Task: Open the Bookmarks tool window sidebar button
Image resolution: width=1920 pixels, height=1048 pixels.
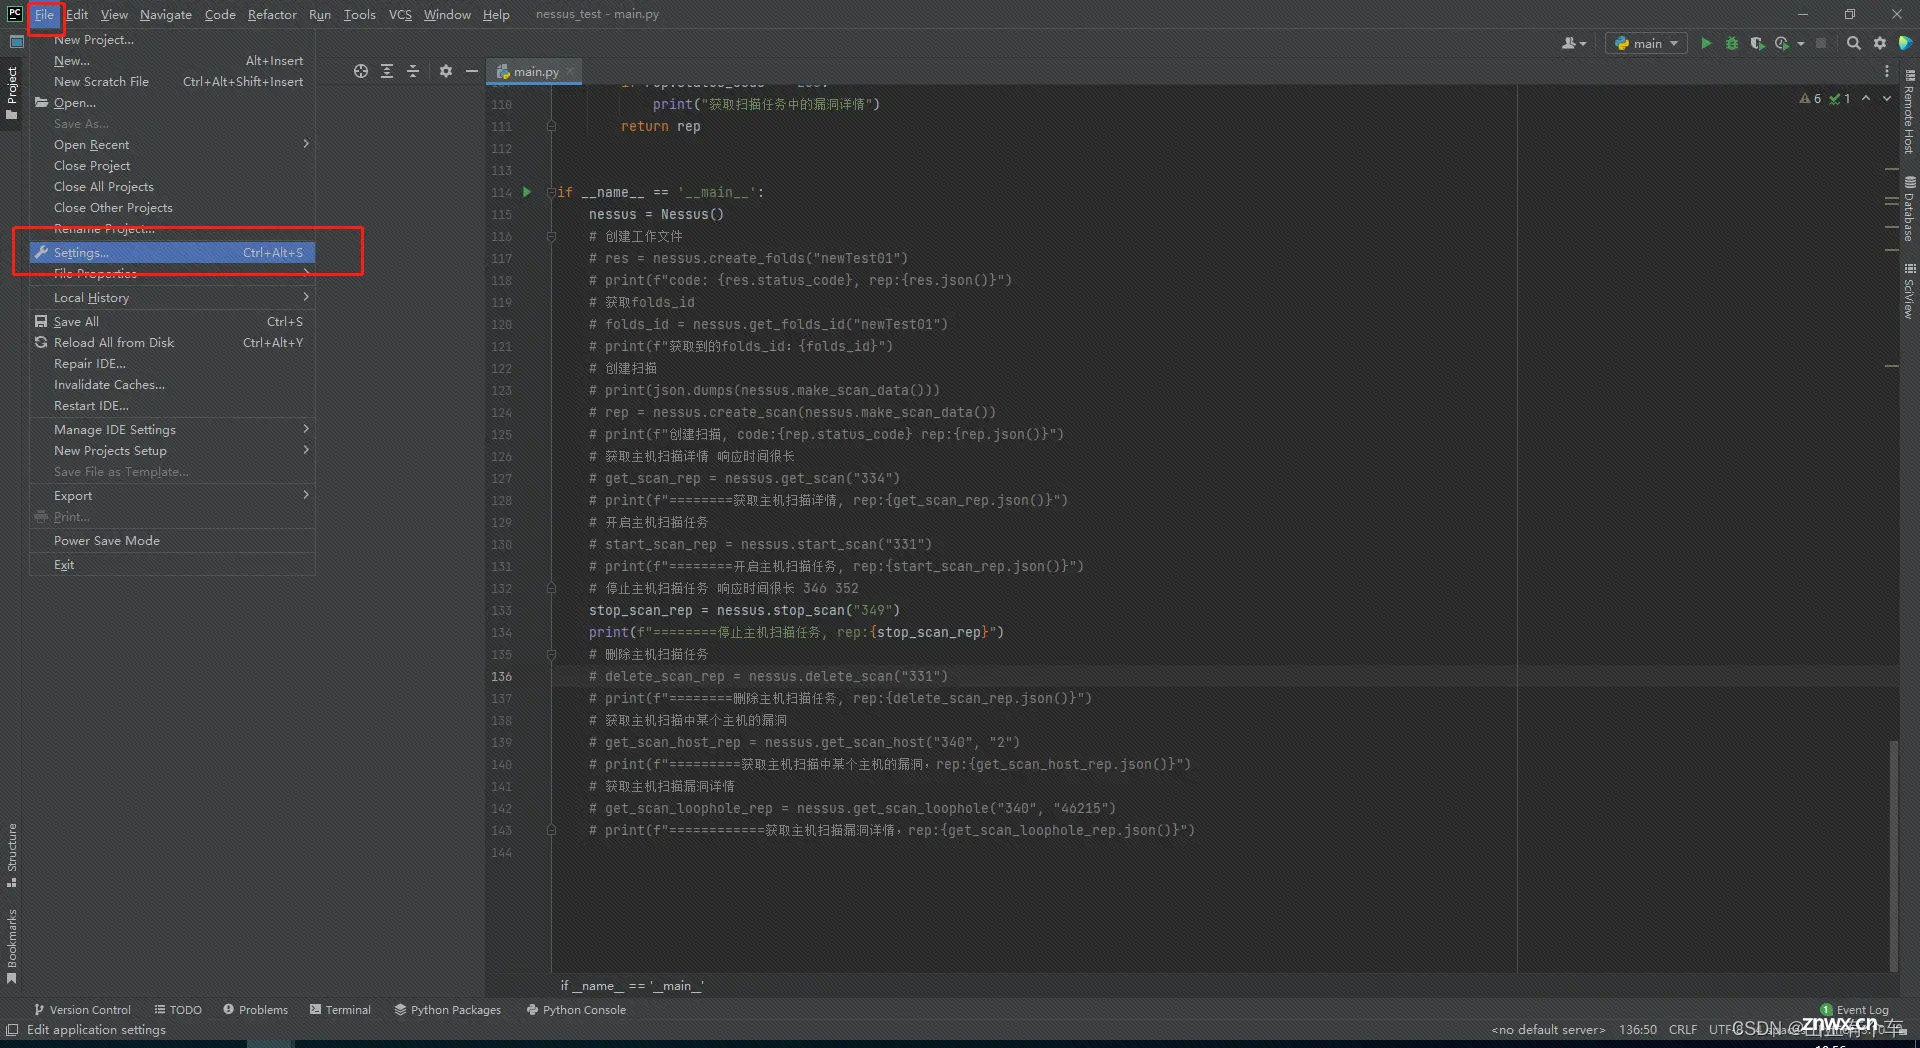Action: 12,945
